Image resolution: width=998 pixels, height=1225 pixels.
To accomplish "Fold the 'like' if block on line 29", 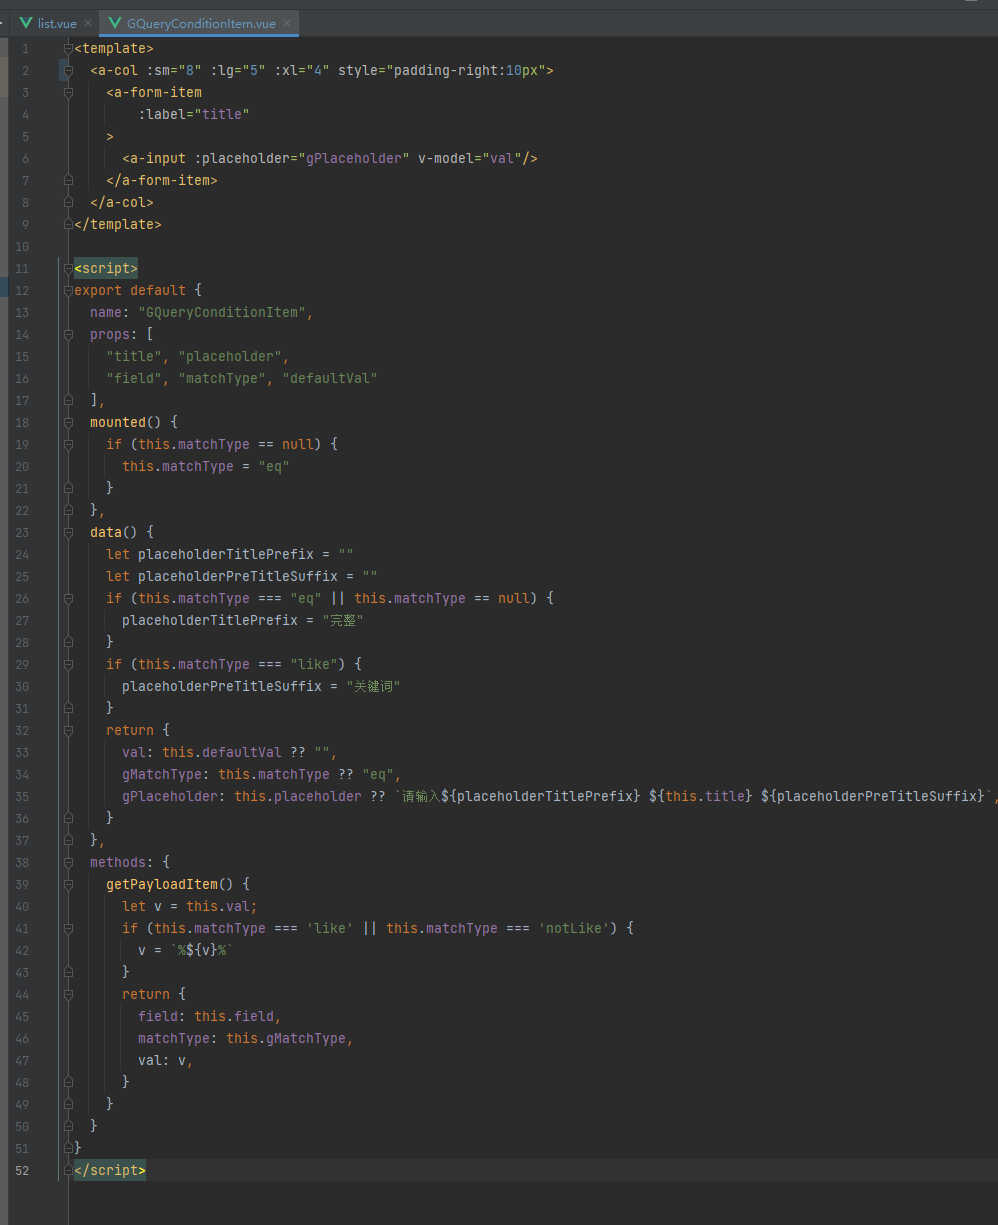I will (x=68, y=664).
